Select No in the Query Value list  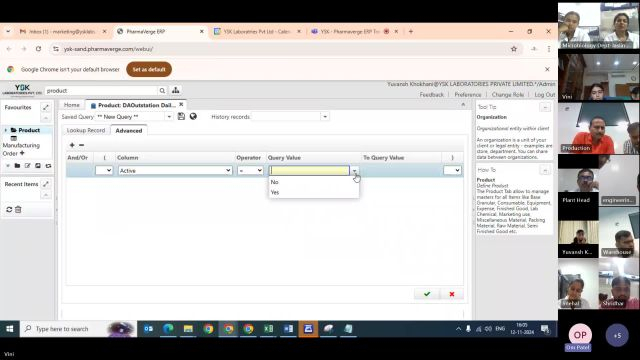314,182
